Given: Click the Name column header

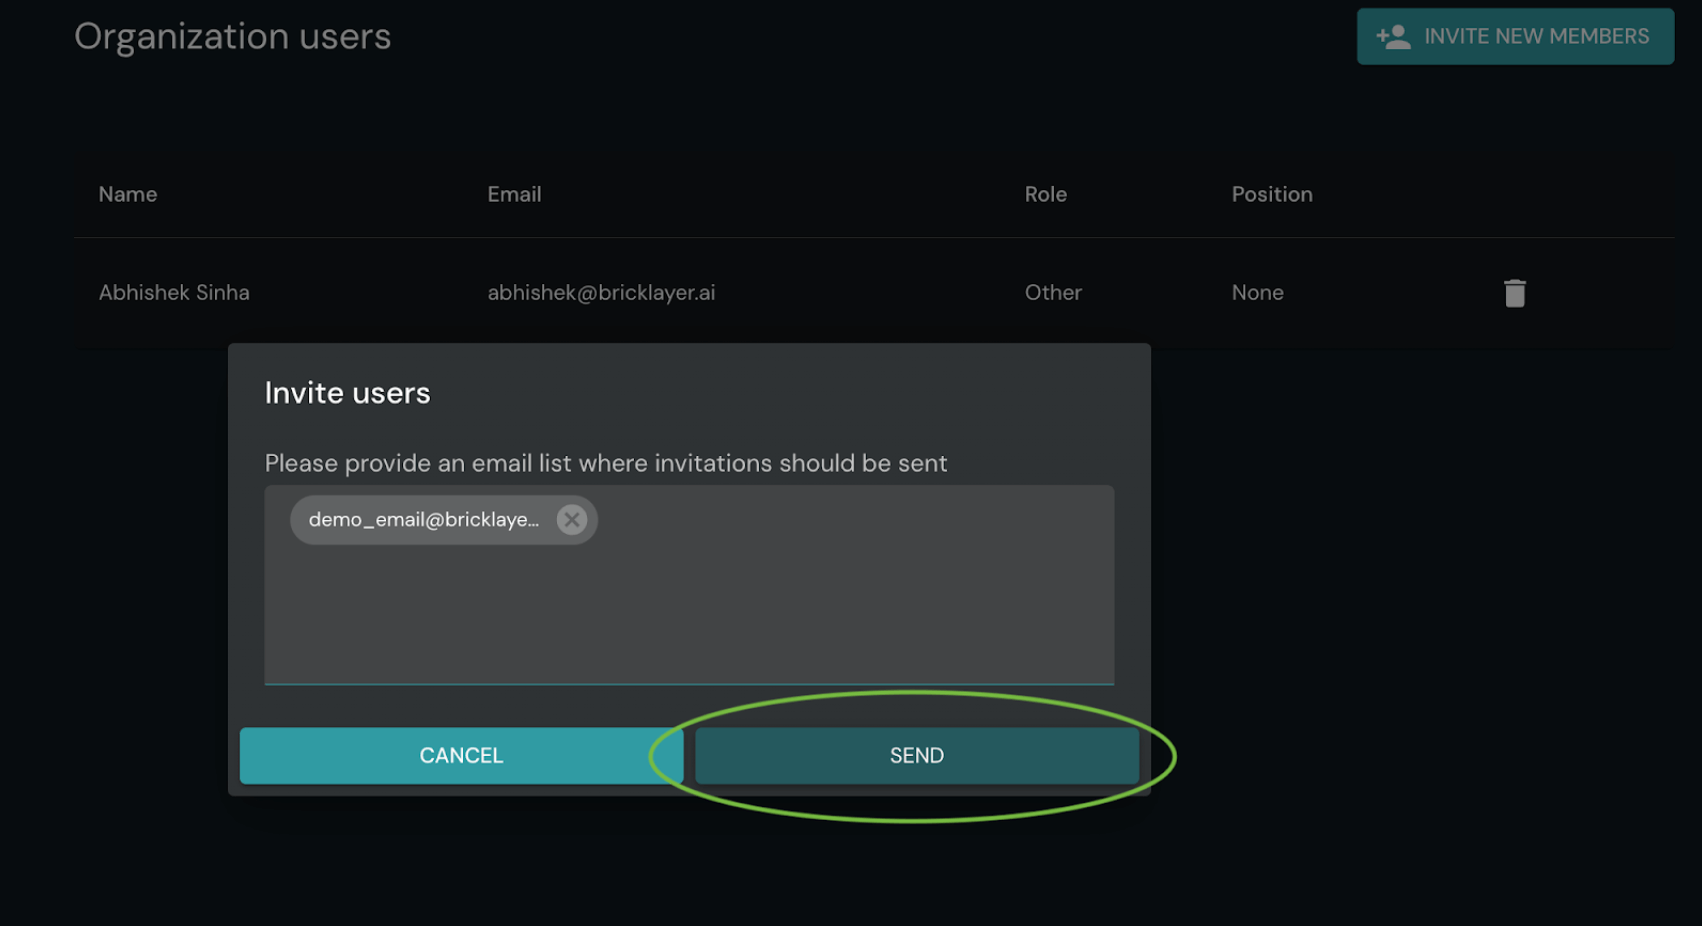Looking at the screenshot, I should (128, 194).
